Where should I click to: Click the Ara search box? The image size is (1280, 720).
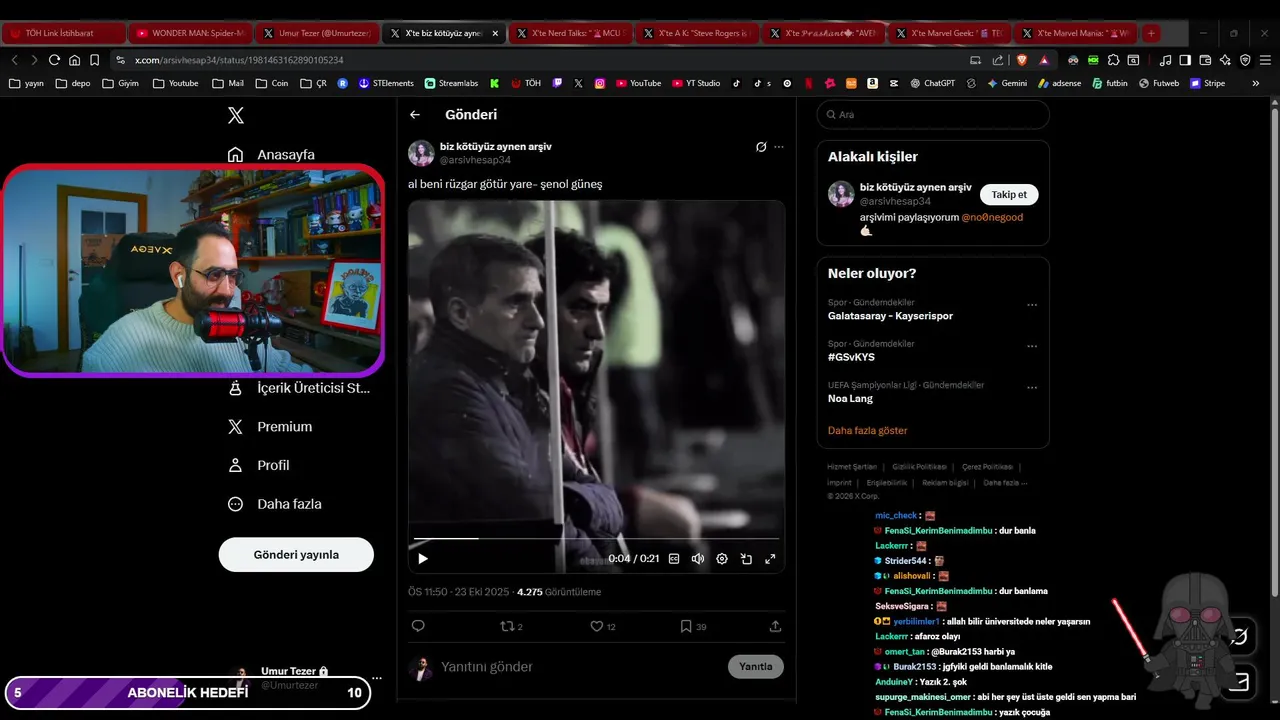point(933,115)
